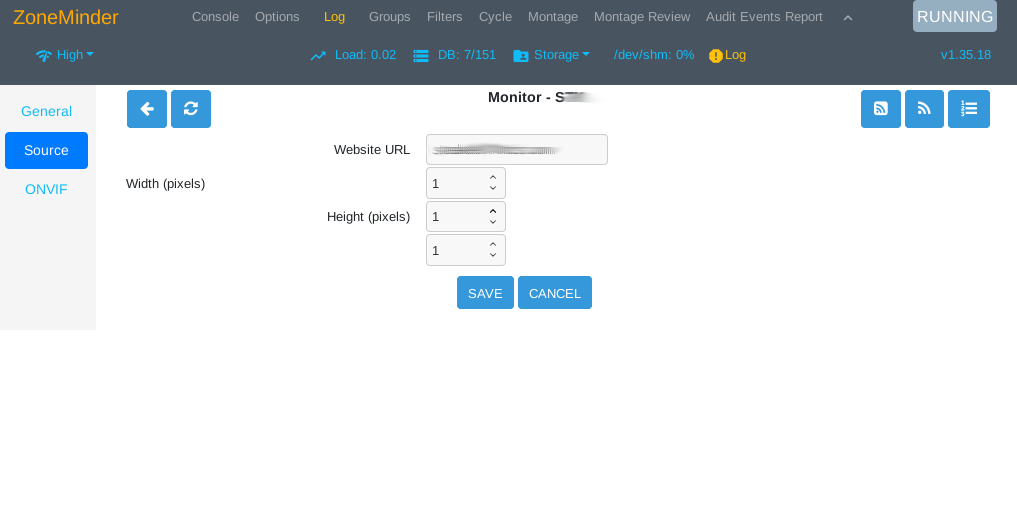Navigate to Groups
This screenshot has height=524, width=1017.
(389, 17)
